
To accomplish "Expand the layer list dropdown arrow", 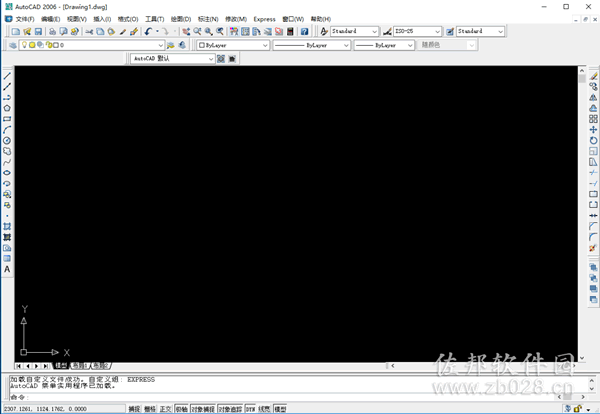I will click(161, 45).
